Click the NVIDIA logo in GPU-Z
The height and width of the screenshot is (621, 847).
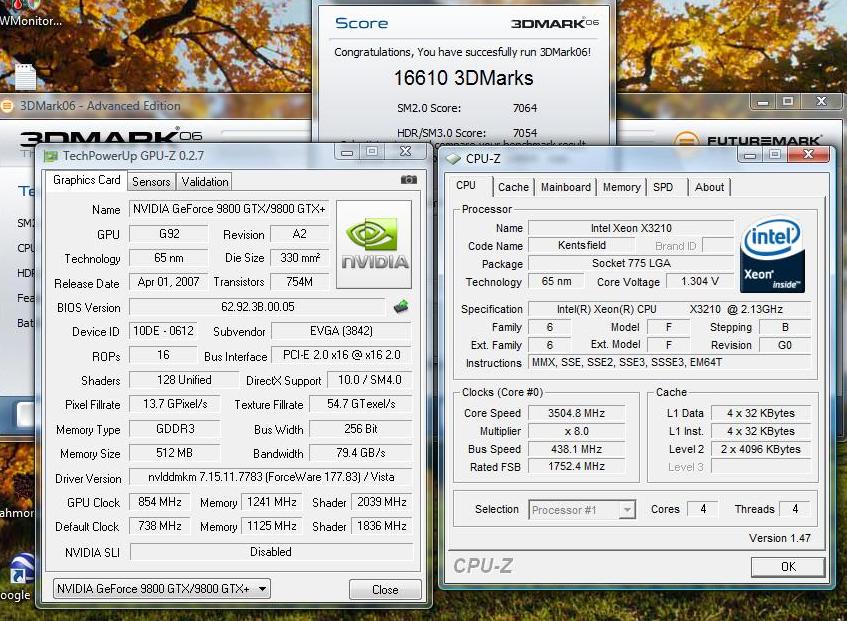tap(374, 245)
